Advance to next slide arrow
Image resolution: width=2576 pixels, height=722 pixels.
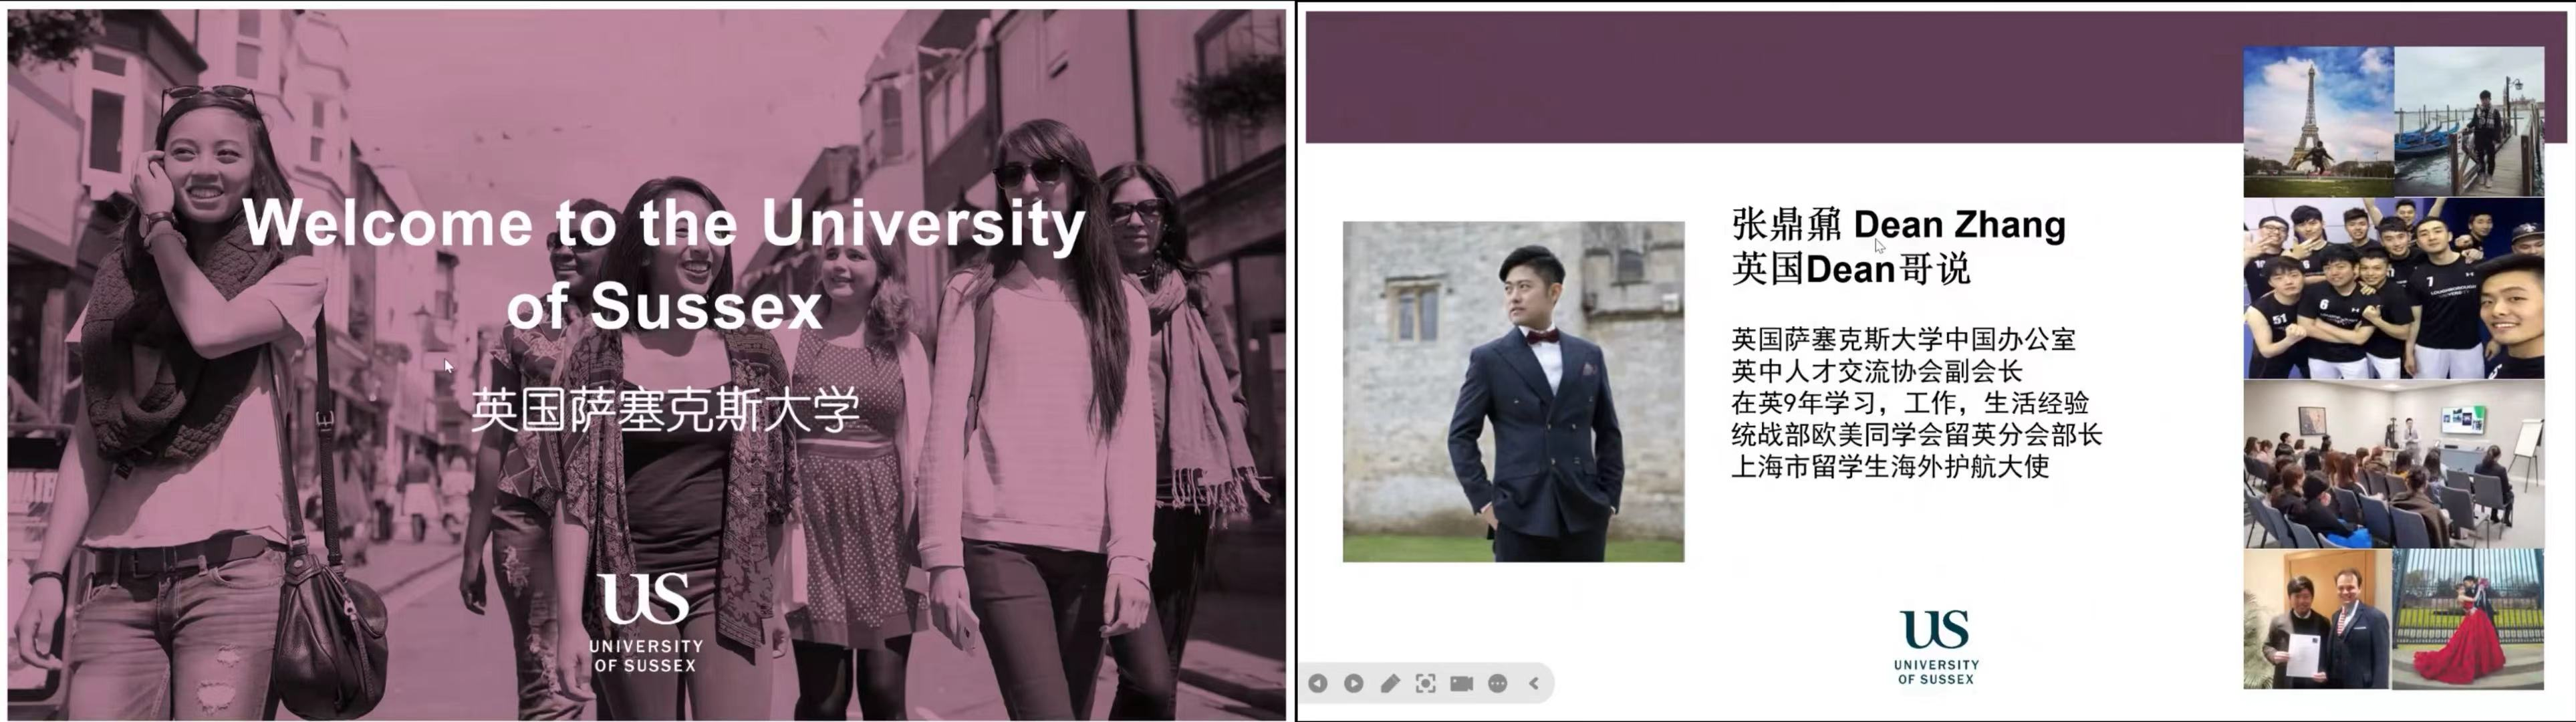click(1353, 683)
